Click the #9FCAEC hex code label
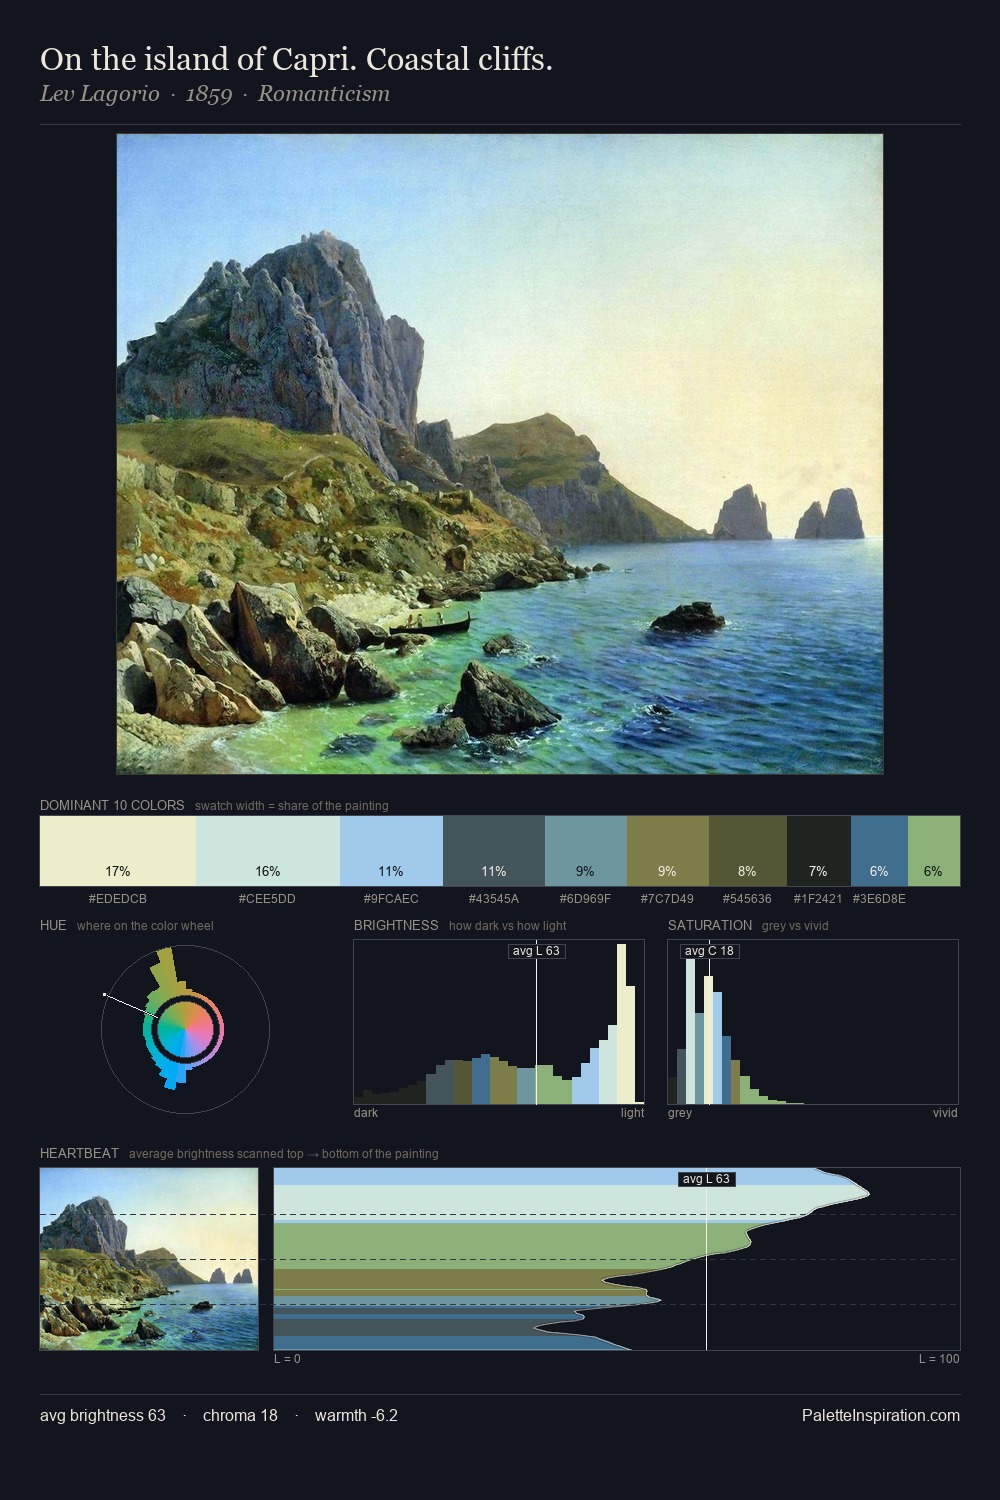The width and height of the screenshot is (1000, 1500). 391,899
